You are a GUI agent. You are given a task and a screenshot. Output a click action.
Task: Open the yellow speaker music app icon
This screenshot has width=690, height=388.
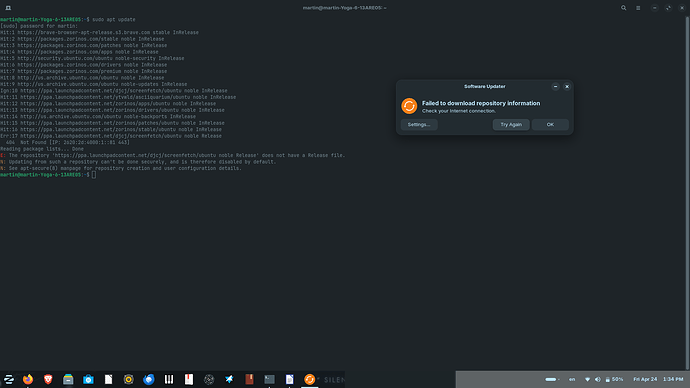pos(128,379)
